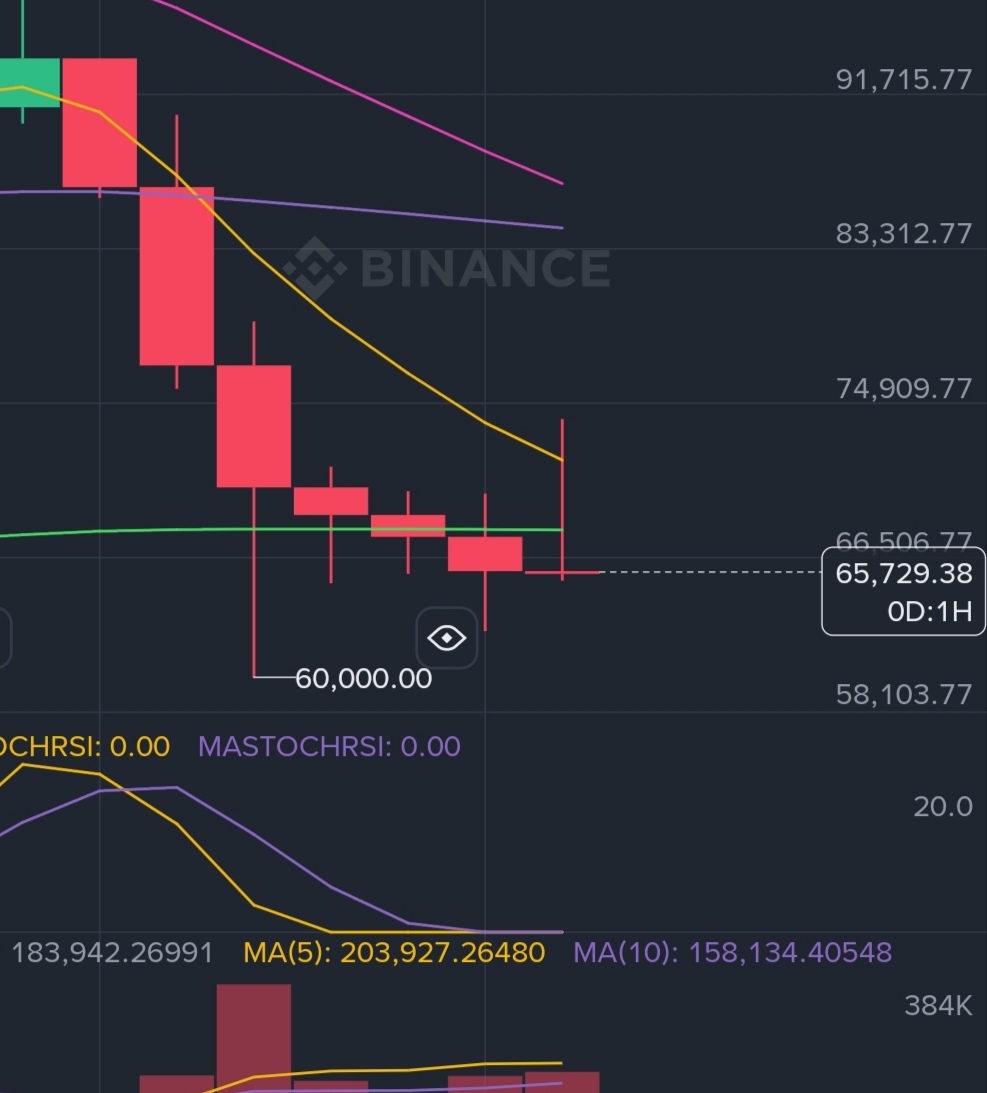
Task: Select the MASTOCHRSI: 0.00 indicator label
Action: [329, 747]
